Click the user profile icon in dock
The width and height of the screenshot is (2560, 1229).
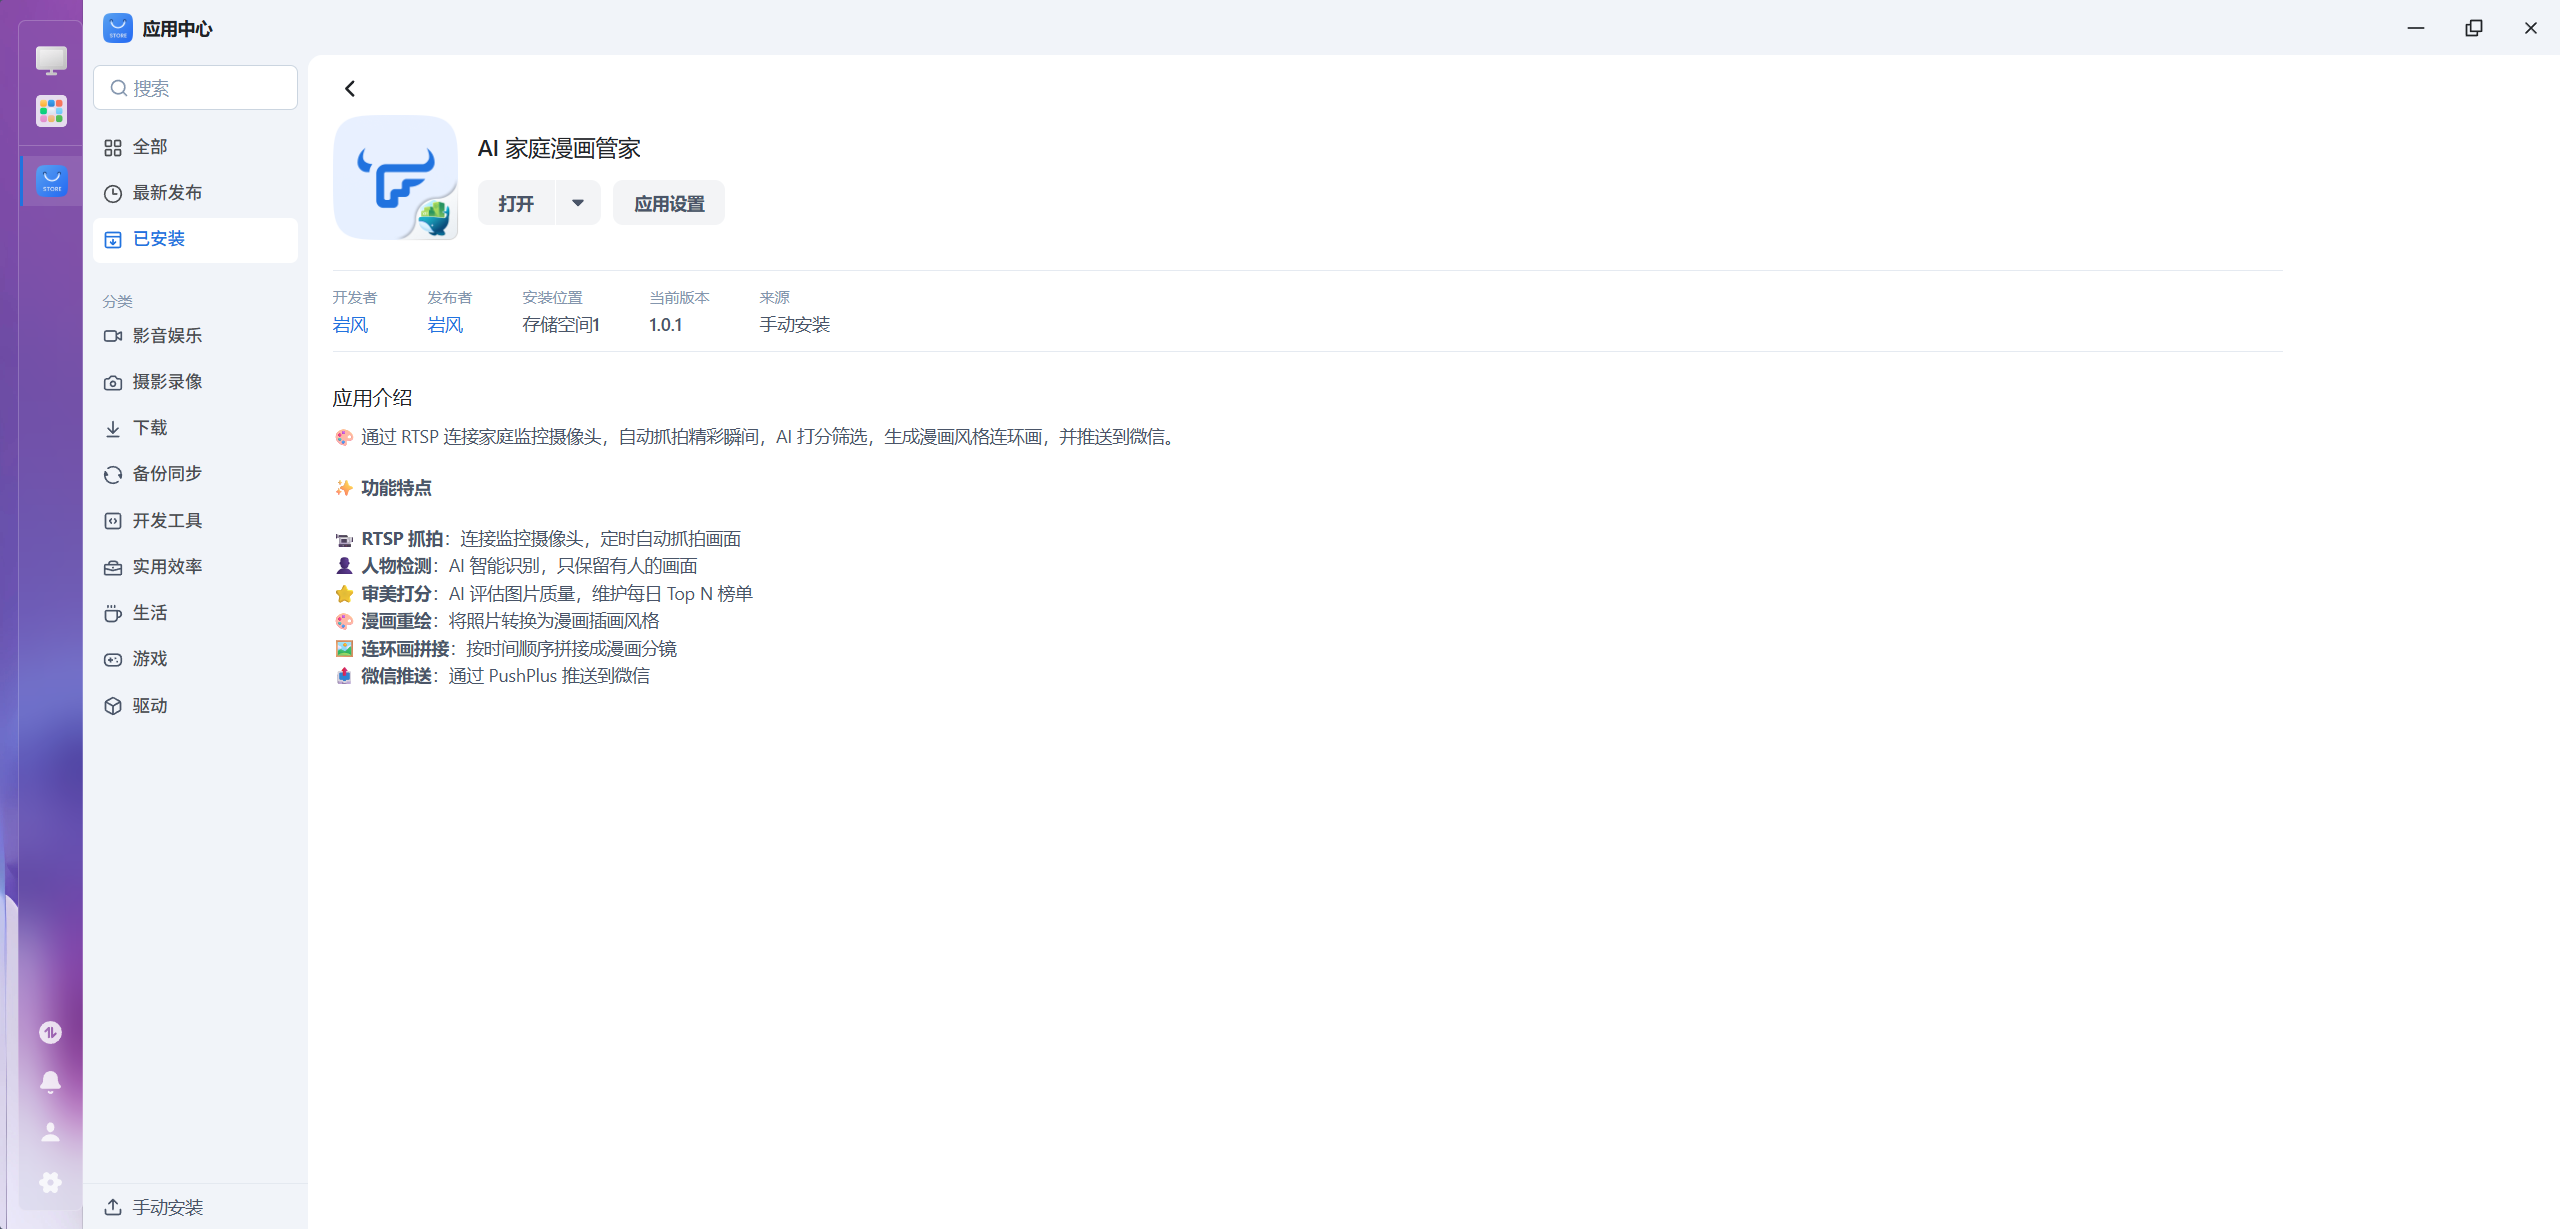point(50,1131)
